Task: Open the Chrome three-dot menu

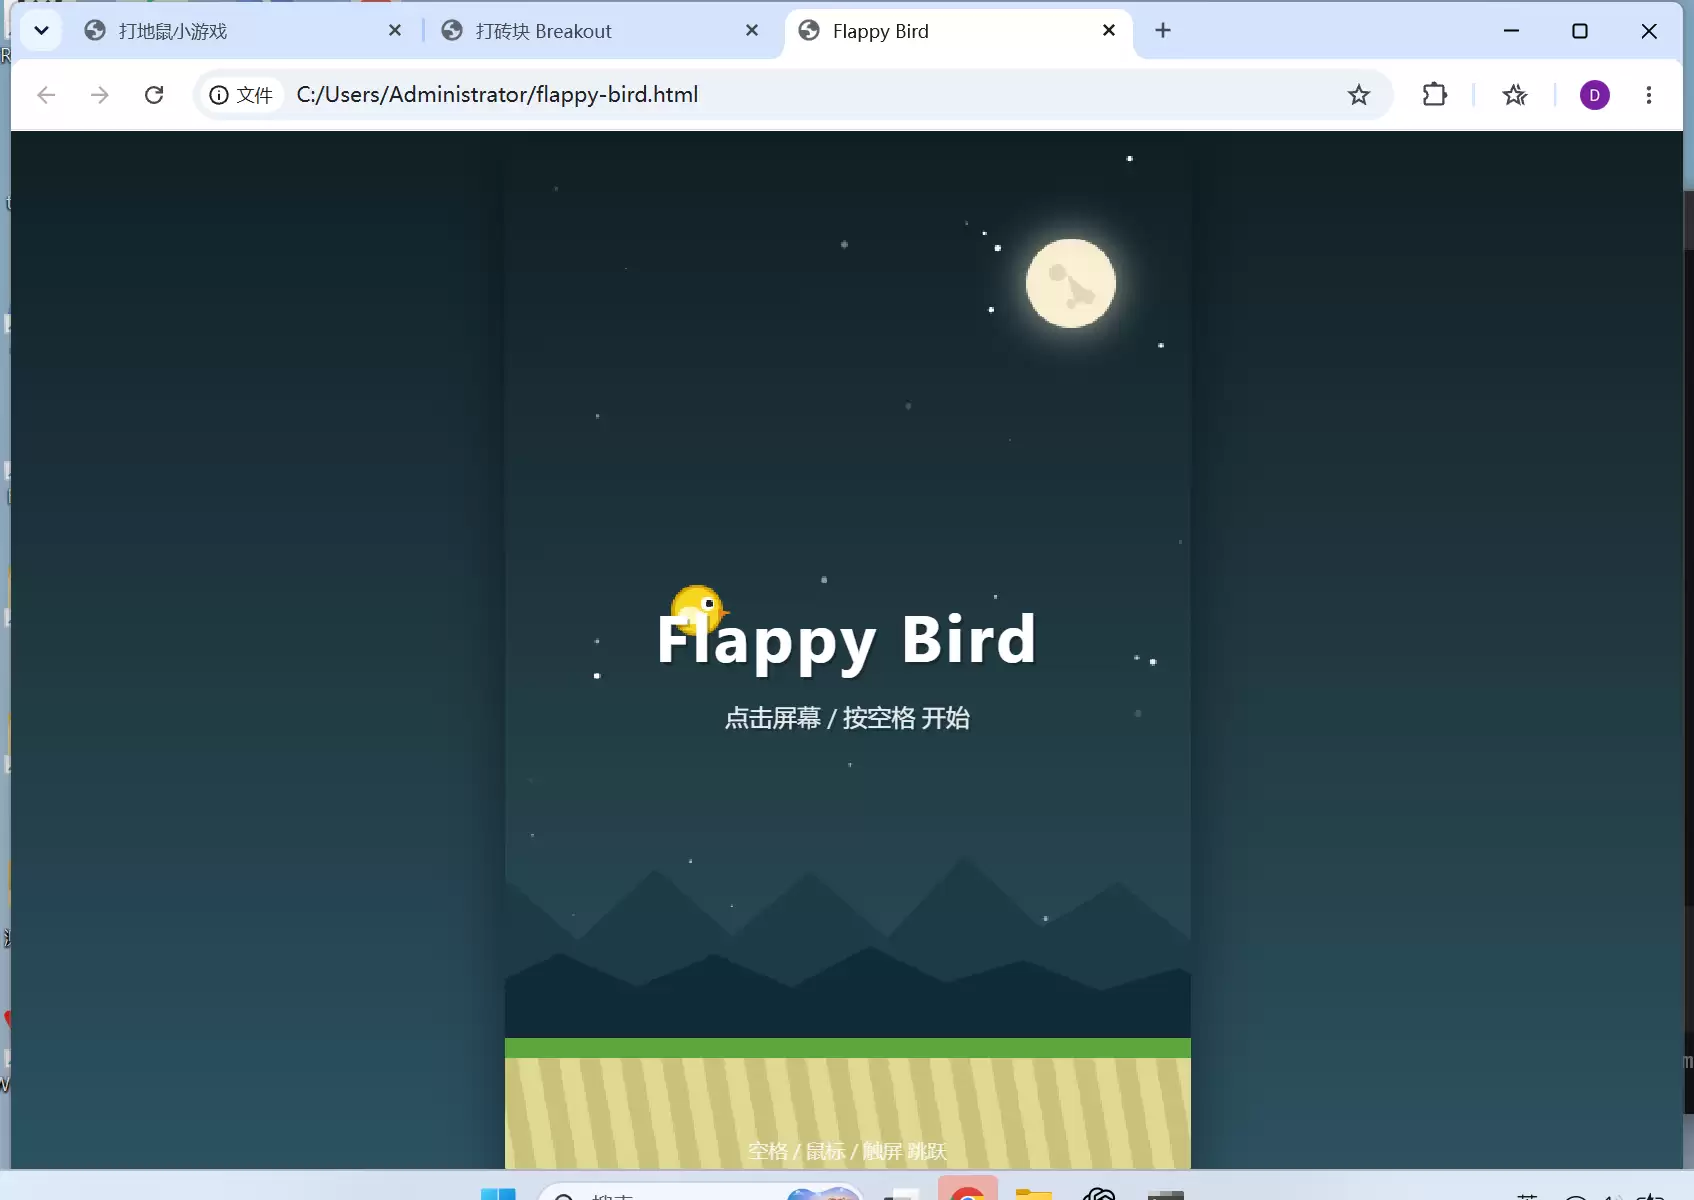Action: [1649, 95]
